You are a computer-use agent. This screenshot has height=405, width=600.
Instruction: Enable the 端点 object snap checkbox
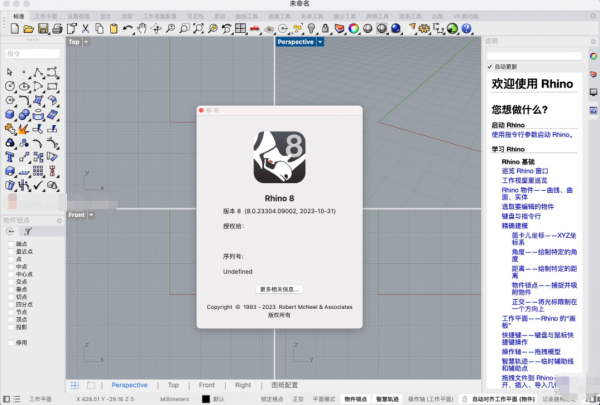click(x=11, y=244)
